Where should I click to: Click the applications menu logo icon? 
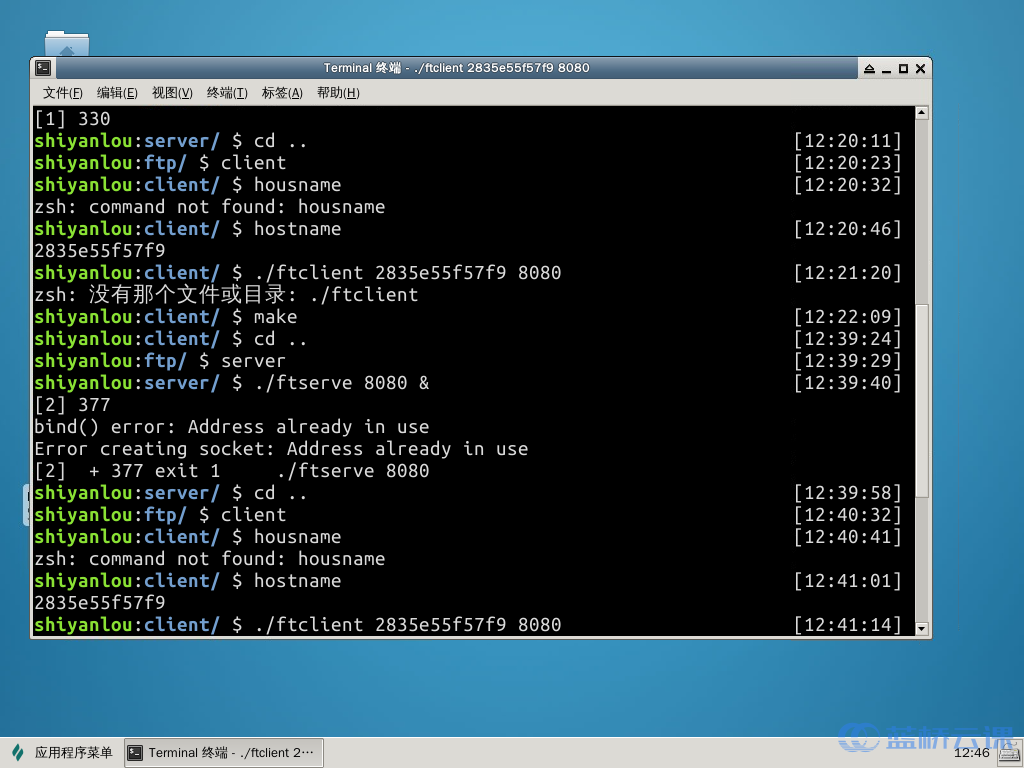(x=17, y=752)
